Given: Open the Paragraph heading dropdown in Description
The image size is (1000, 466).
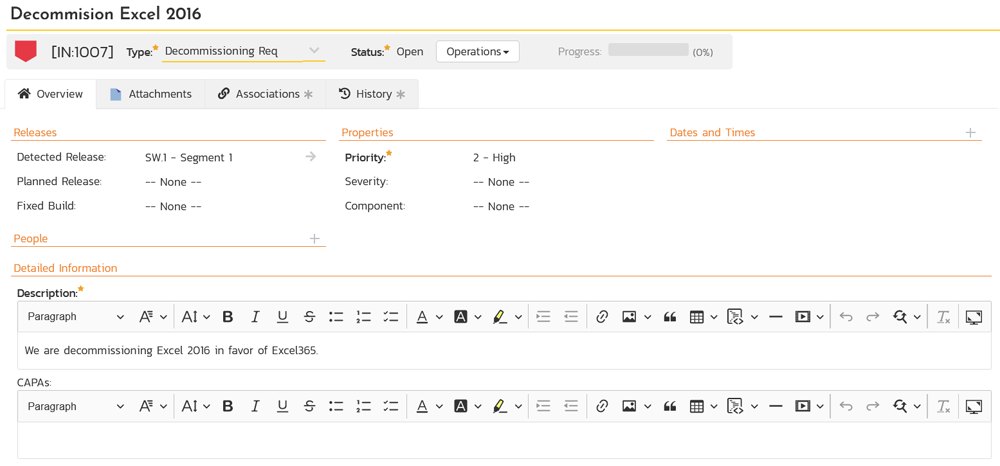Looking at the screenshot, I should [76, 317].
